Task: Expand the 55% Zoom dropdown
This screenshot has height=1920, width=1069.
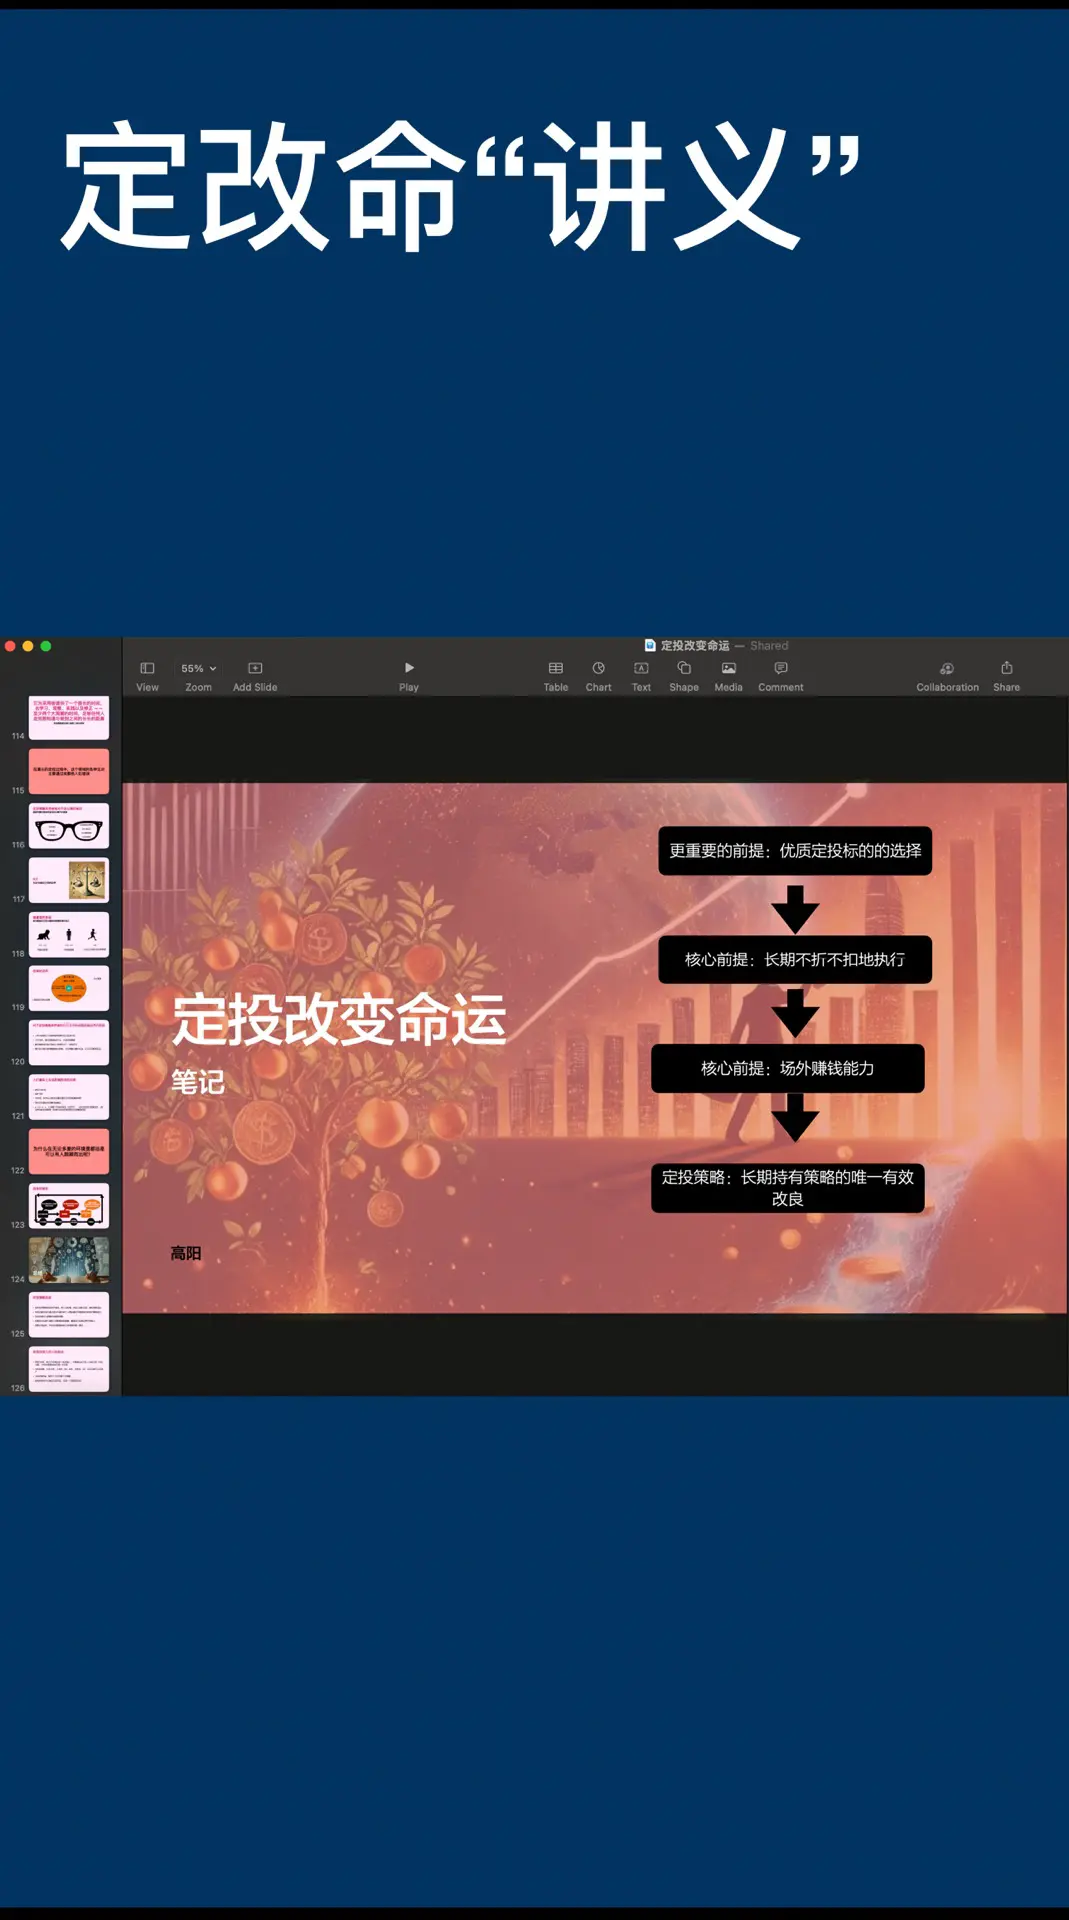Action: 198,669
